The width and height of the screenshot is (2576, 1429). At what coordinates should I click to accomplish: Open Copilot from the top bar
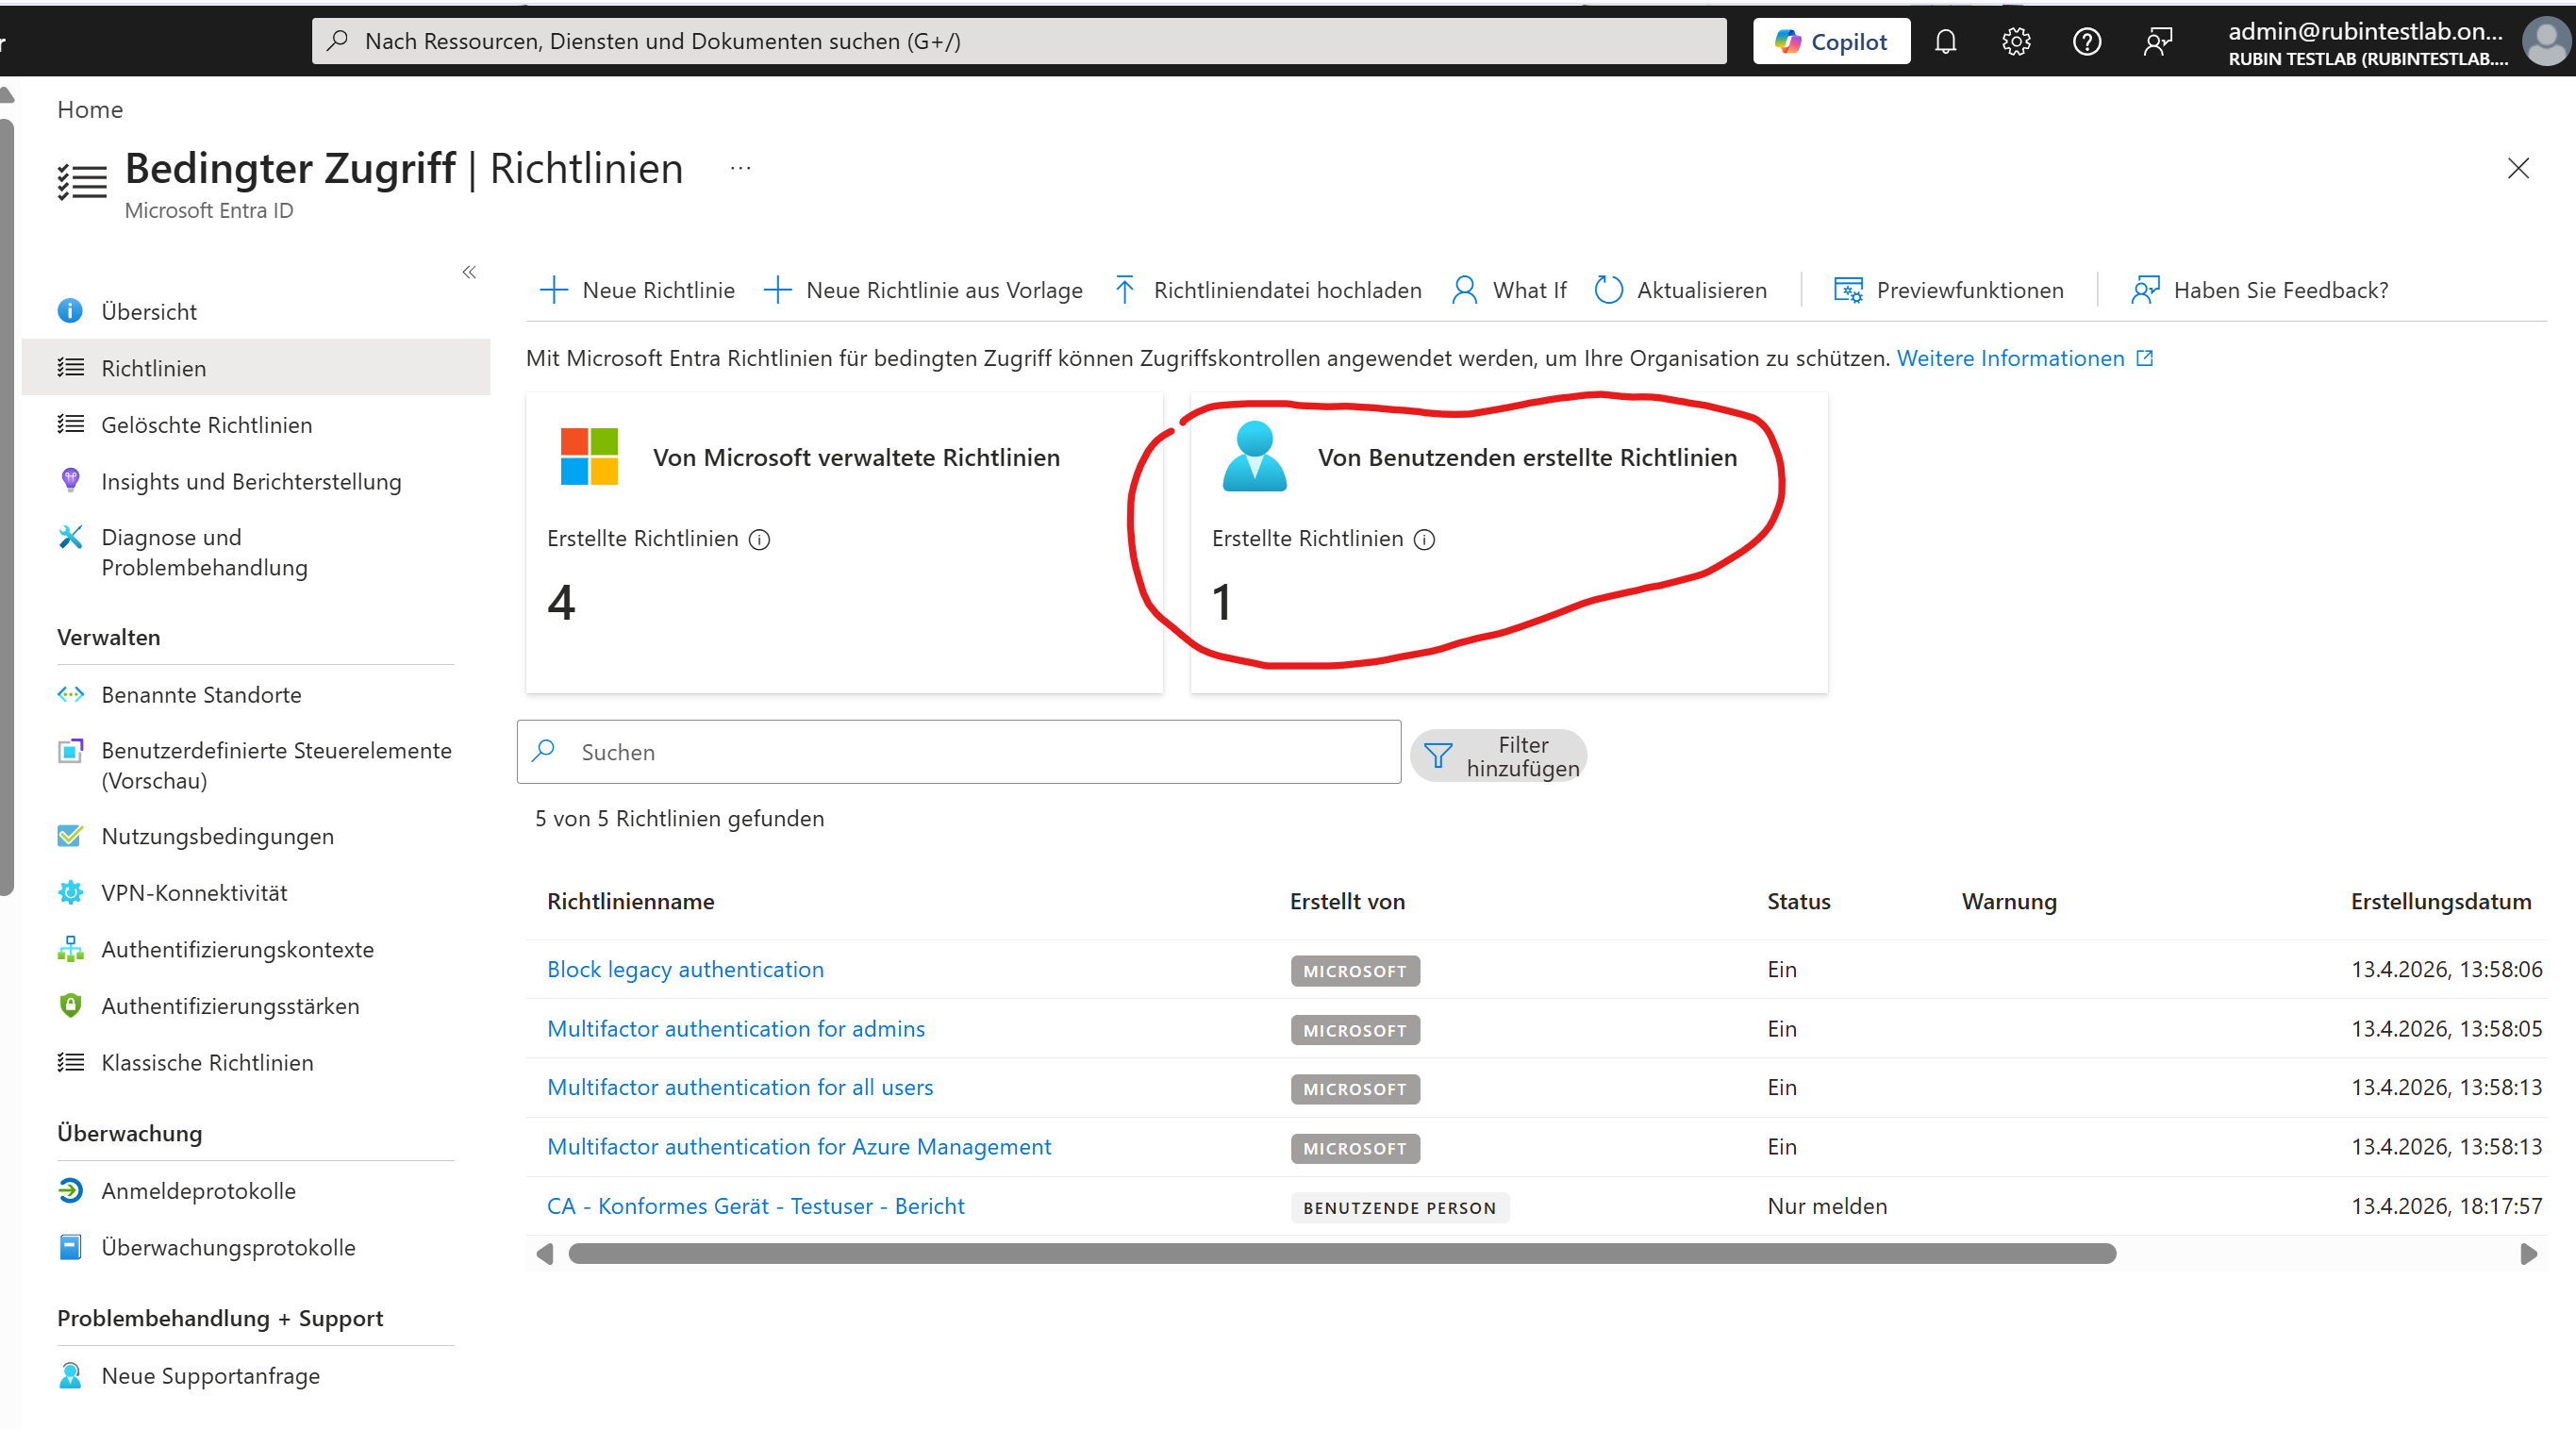click(x=1831, y=41)
